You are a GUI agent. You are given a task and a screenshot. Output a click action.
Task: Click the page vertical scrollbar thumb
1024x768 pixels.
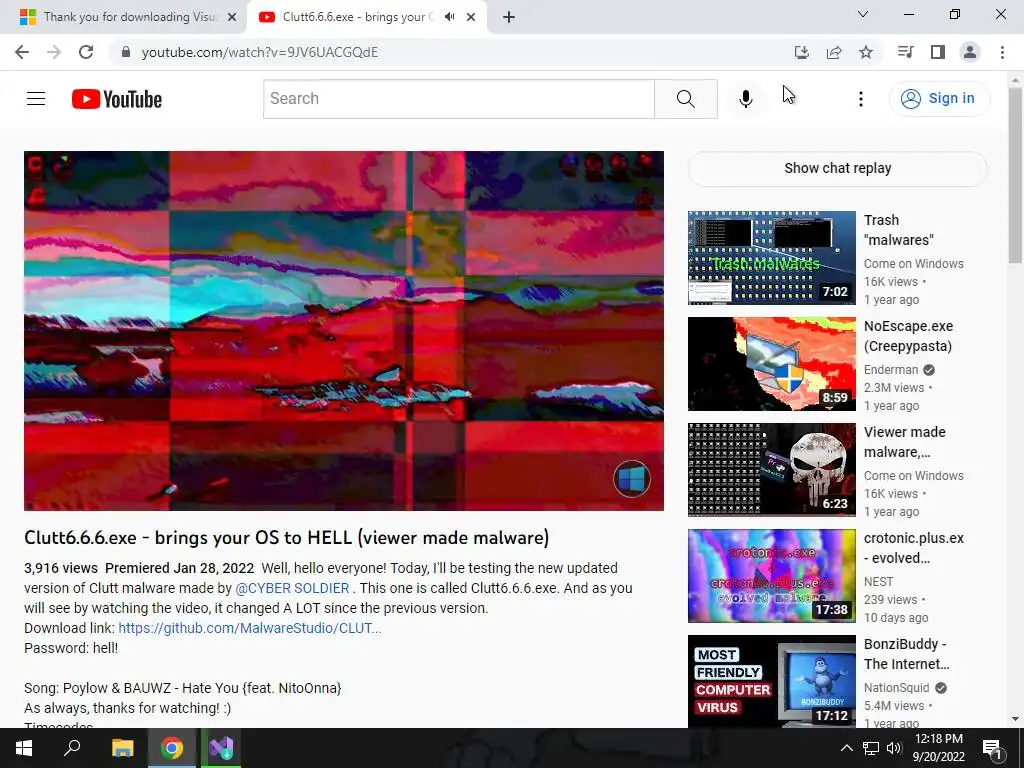point(1016,176)
